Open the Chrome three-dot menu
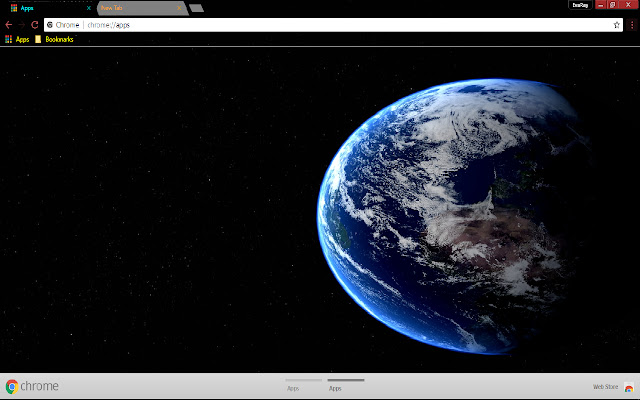The width and height of the screenshot is (640, 400). [x=632, y=25]
